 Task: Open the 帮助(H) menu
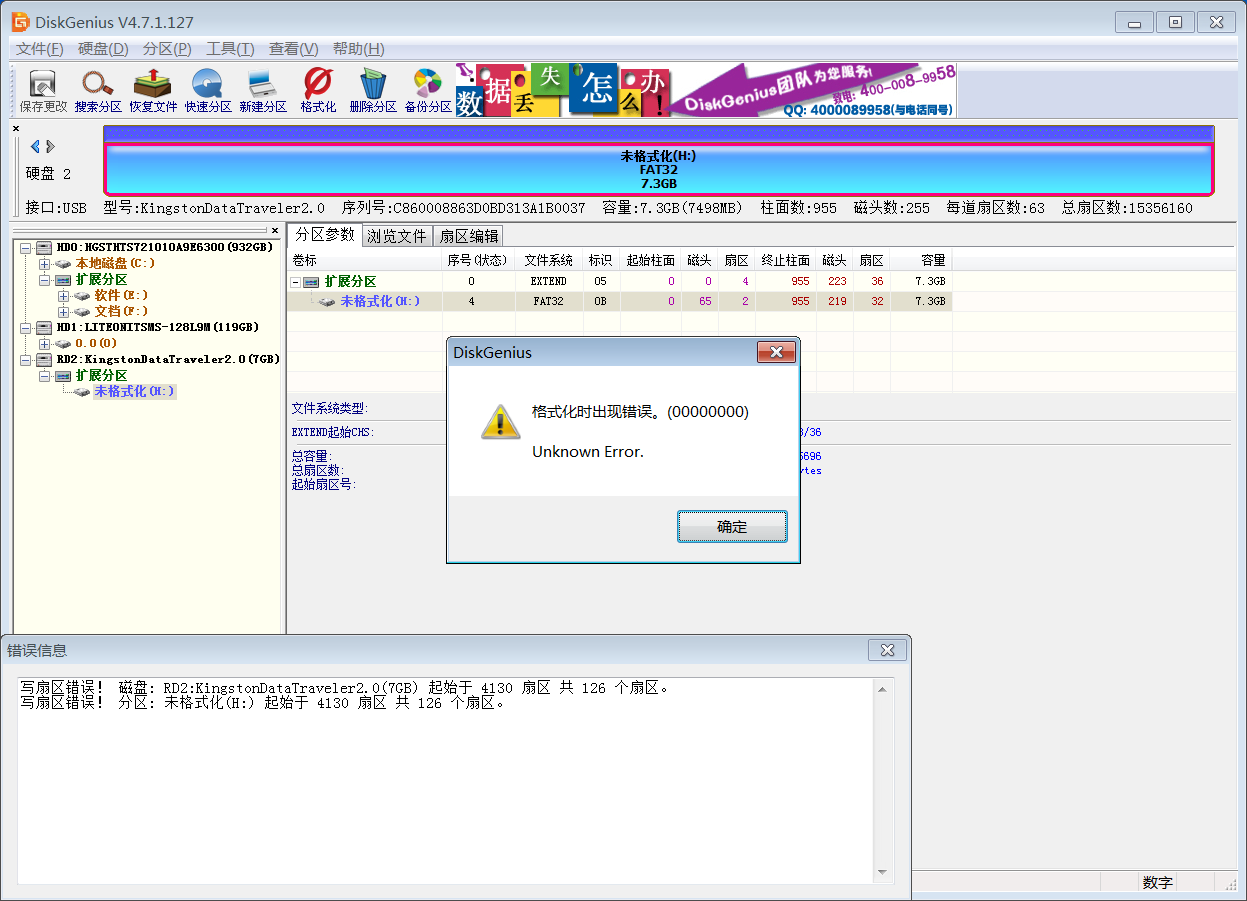[358, 49]
